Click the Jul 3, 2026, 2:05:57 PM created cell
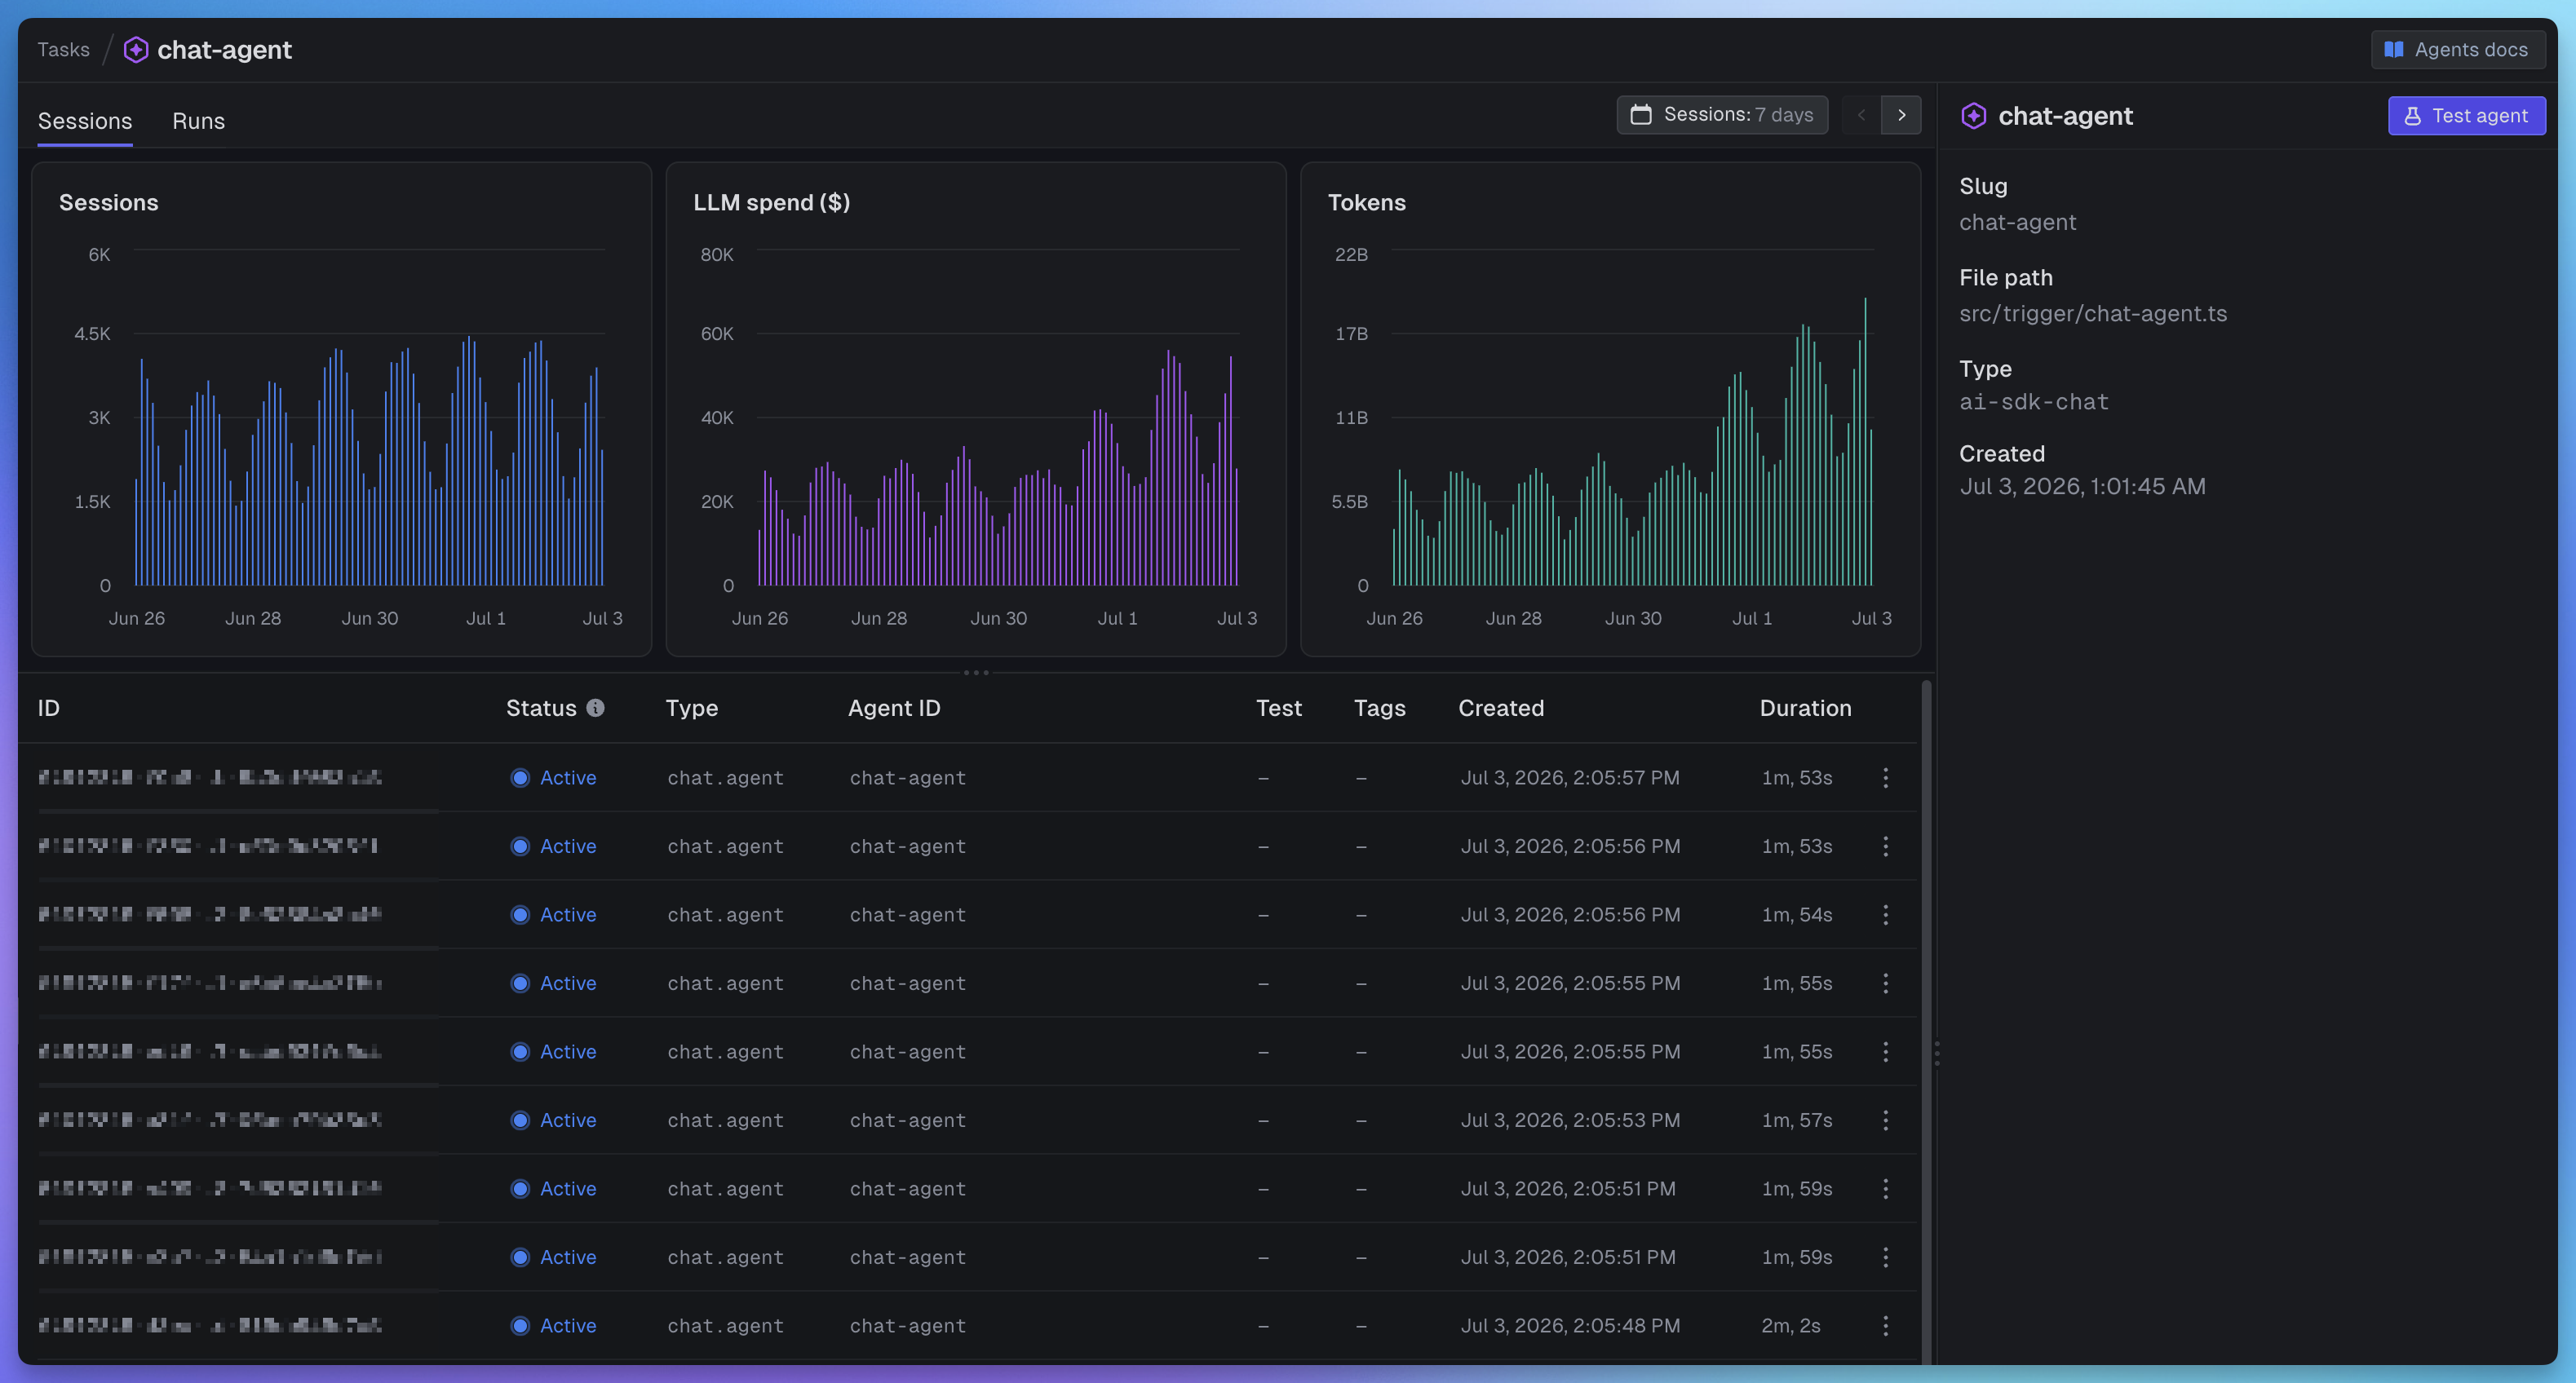2576x1383 pixels. [x=1570, y=778]
